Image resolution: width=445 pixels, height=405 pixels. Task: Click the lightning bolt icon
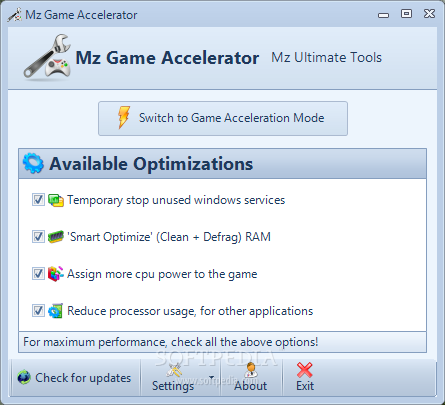click(124, 118)
